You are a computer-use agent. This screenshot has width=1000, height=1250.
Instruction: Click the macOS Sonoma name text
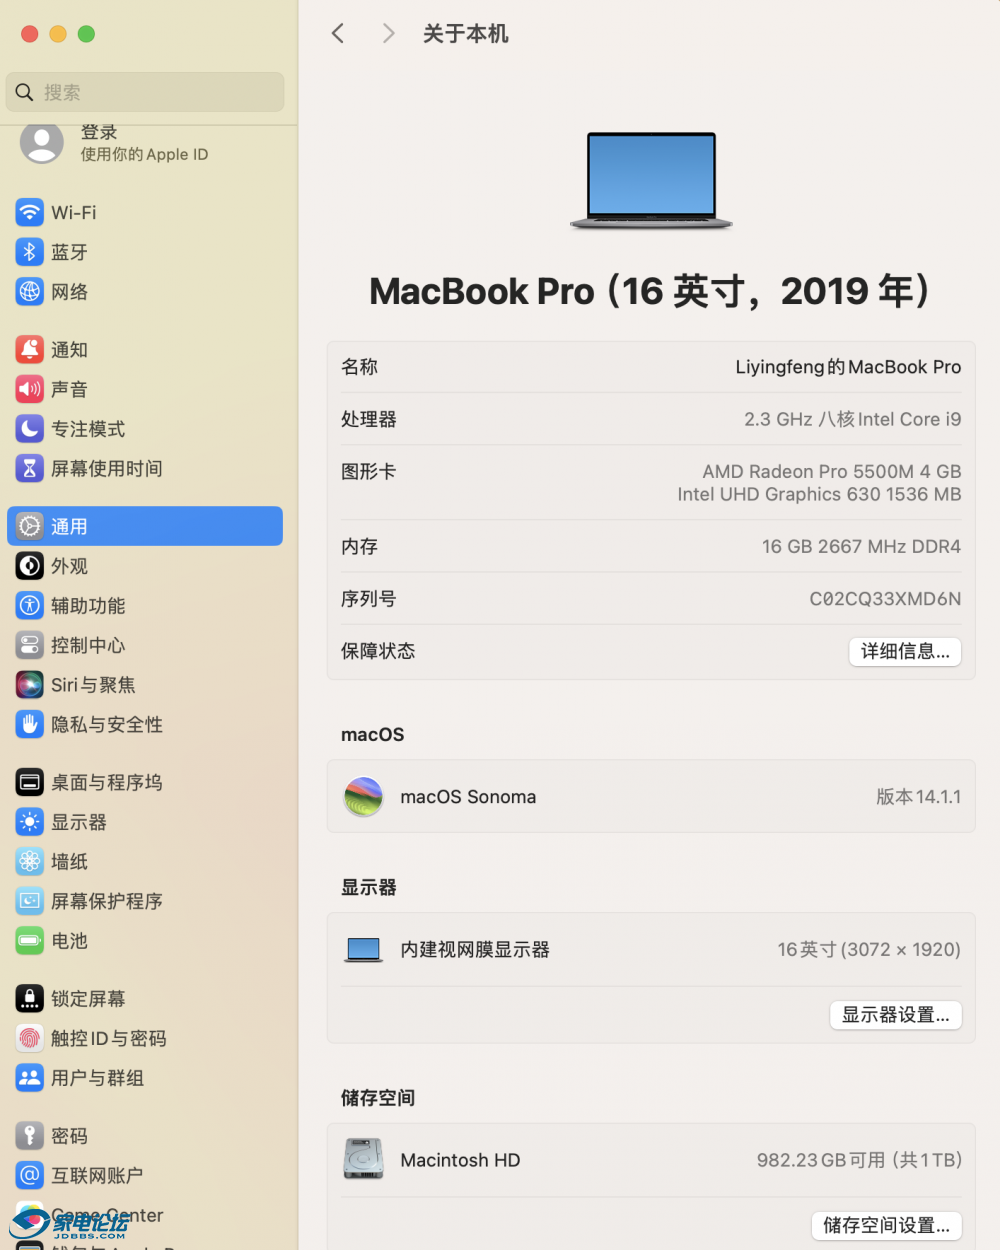tap(468, 797)
